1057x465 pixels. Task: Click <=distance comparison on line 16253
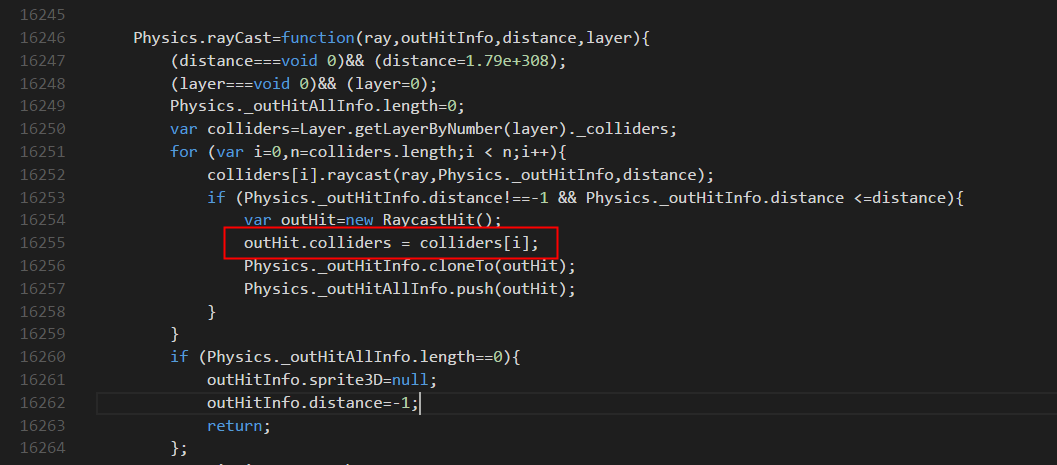tap(901, 197)
